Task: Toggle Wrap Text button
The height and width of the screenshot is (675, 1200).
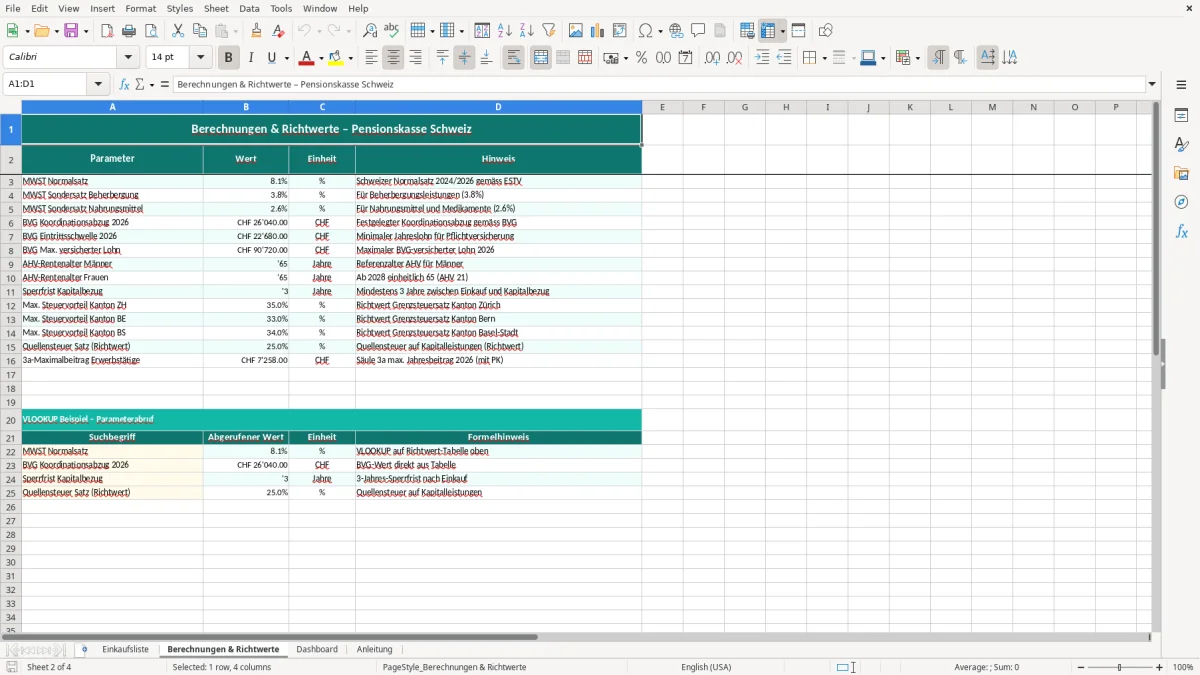Action: 513,58
